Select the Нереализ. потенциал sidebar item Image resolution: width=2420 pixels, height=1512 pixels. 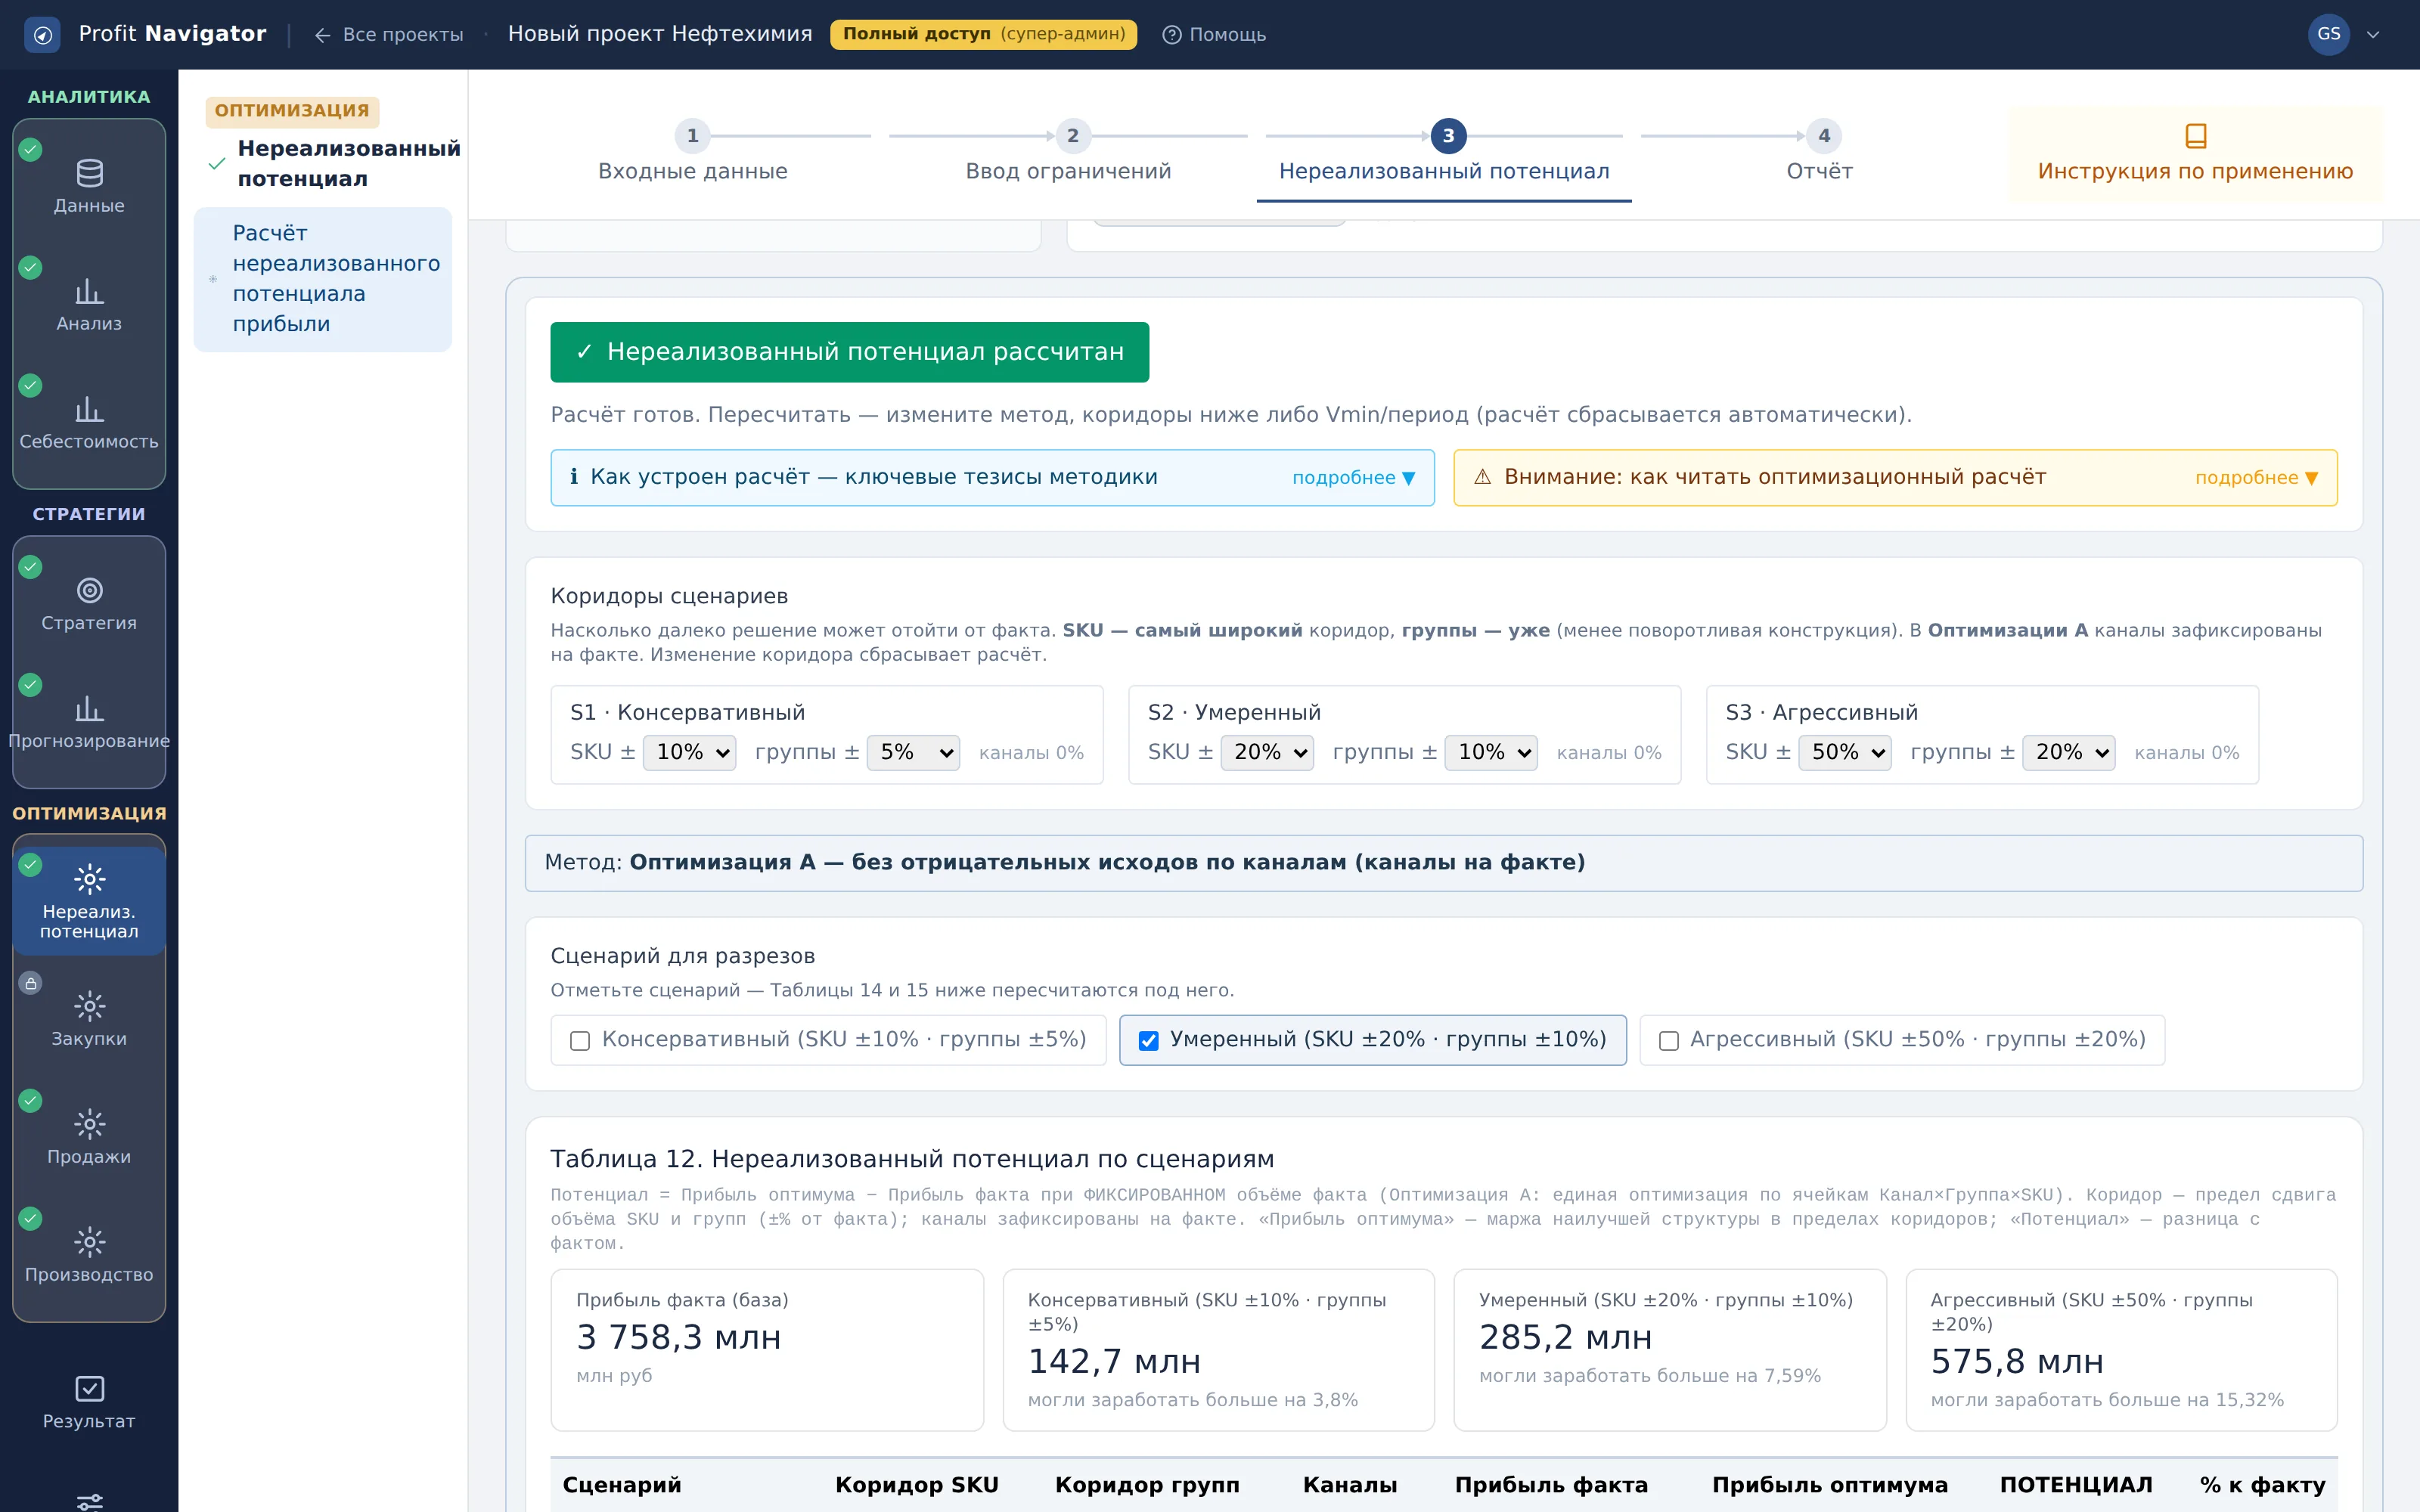click(x=89, y=901)
